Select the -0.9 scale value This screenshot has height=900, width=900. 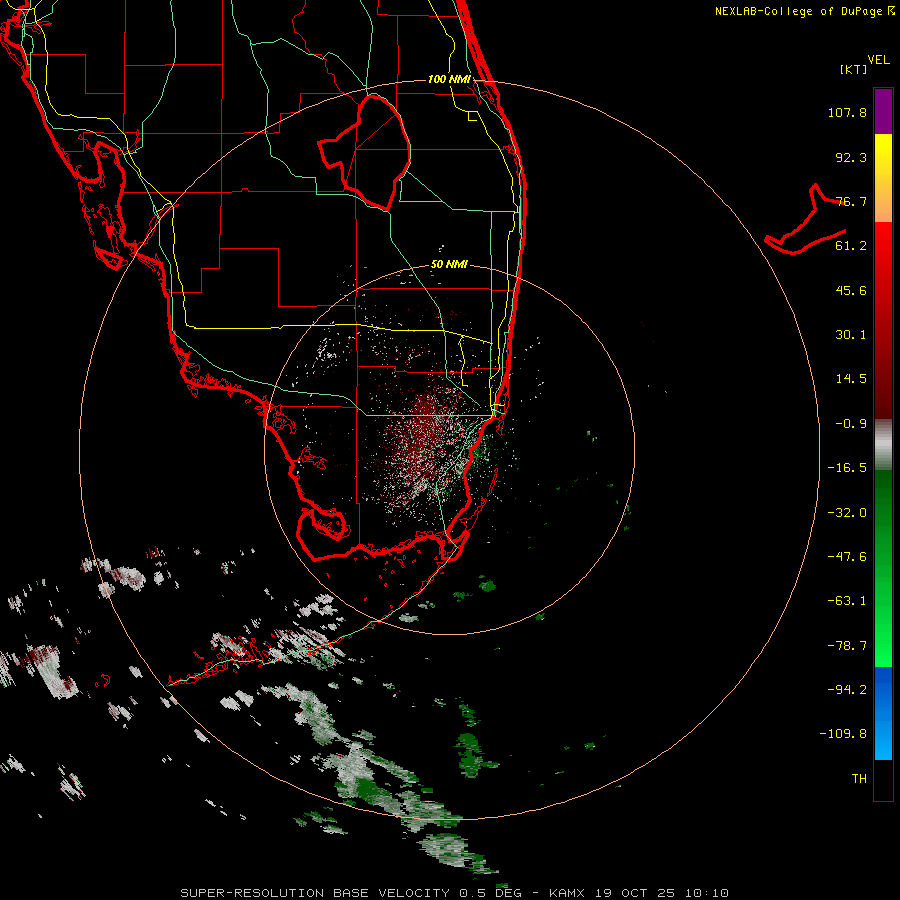pos(851,424)
